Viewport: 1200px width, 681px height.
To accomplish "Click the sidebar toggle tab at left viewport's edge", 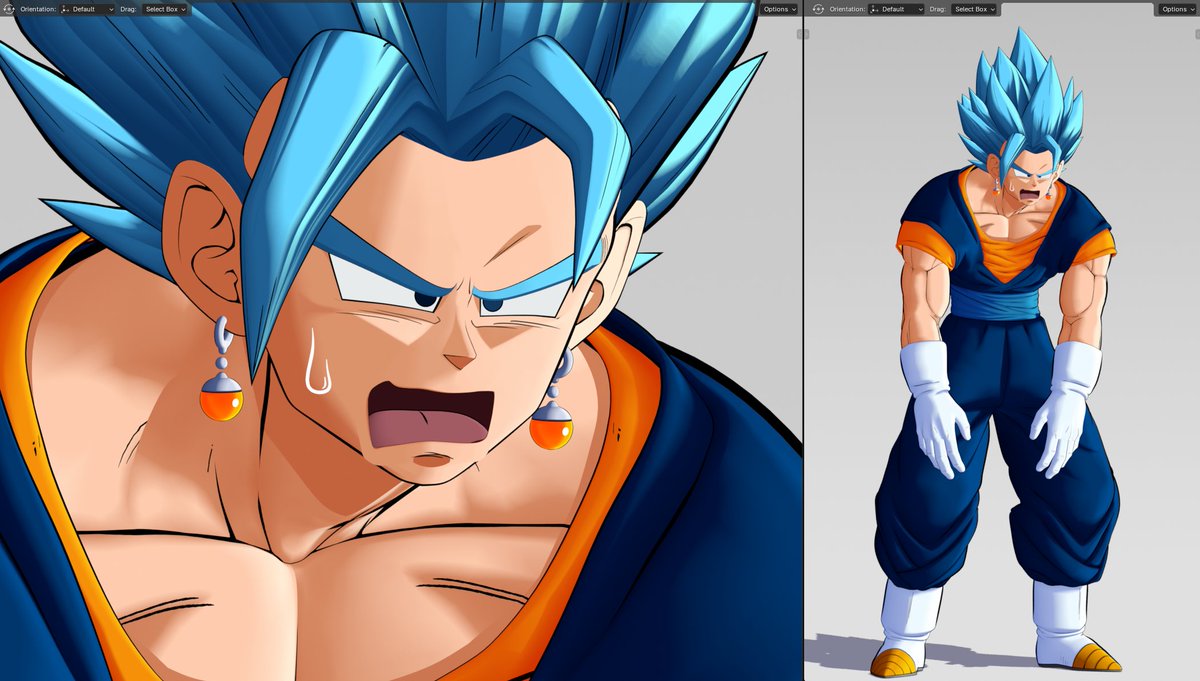I will (x=802, y=34).
